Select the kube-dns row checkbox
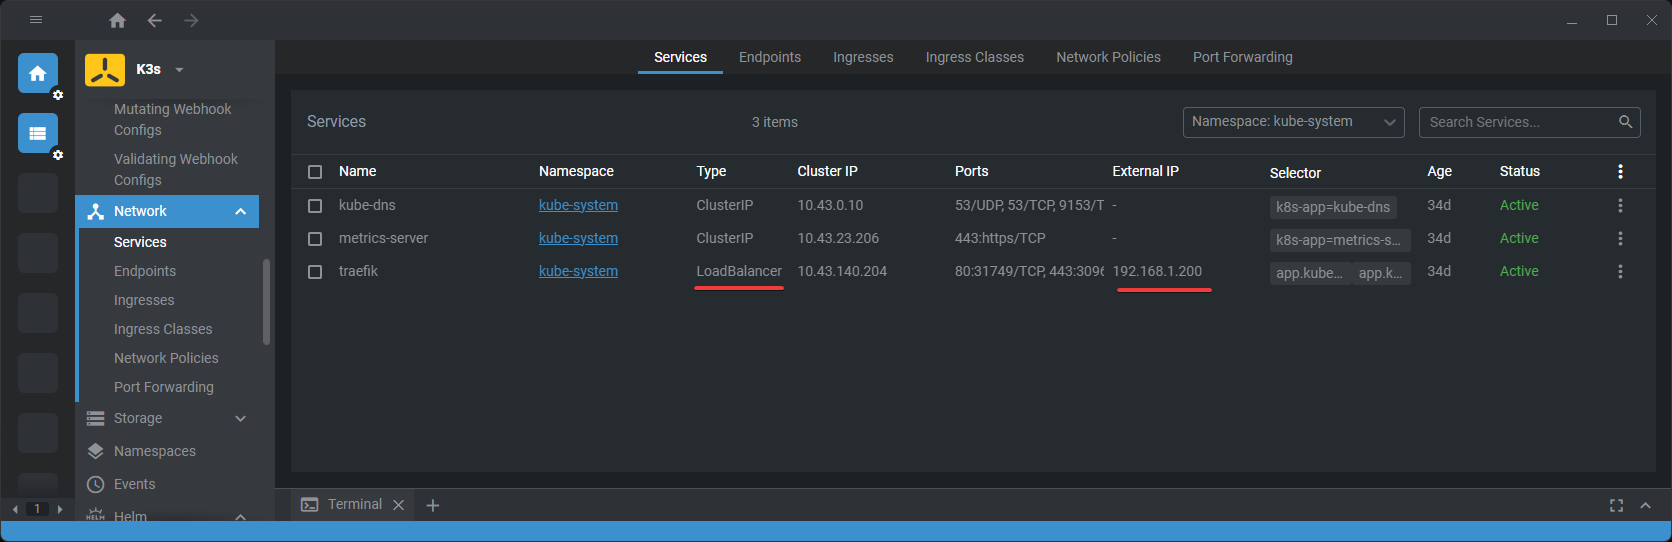 [x=315, y=205]
